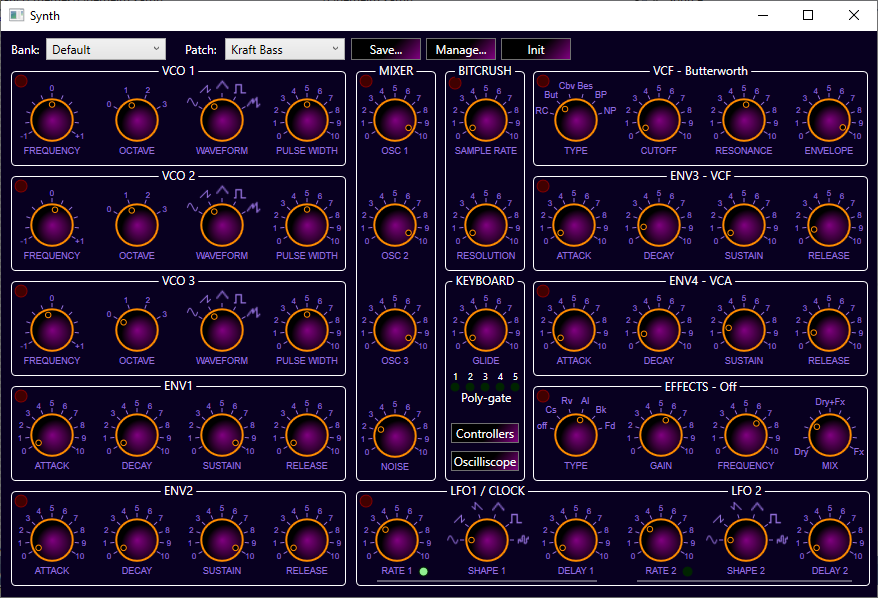Viewport: 878px width, 598px height.
Task: Toggle the ENV1 red LED
Action: click(x=21, y=396)
